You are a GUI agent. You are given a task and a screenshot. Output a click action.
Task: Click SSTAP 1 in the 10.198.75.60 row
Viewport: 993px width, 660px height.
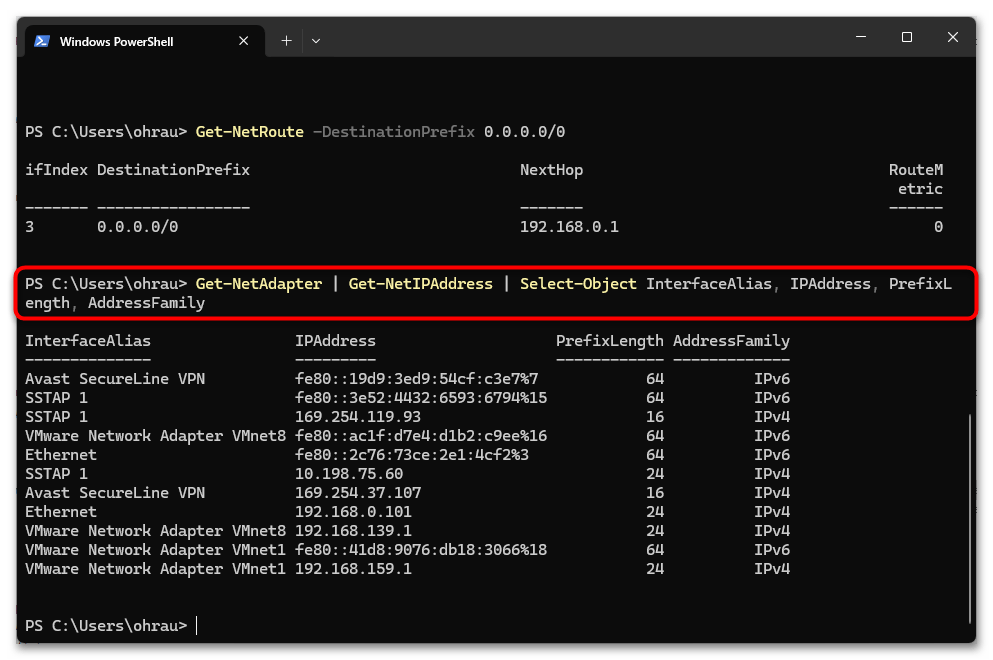[x=56, y=474]
